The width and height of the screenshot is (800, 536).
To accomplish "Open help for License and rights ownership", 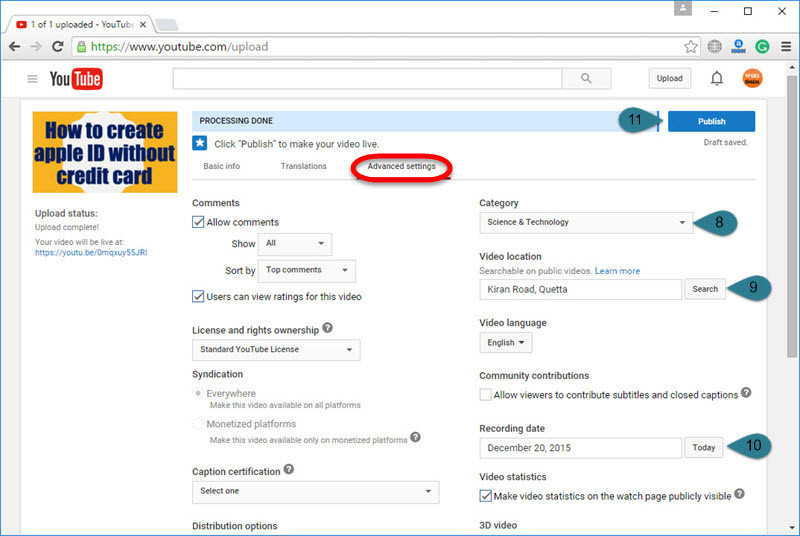I will click(x=328, y=328).
